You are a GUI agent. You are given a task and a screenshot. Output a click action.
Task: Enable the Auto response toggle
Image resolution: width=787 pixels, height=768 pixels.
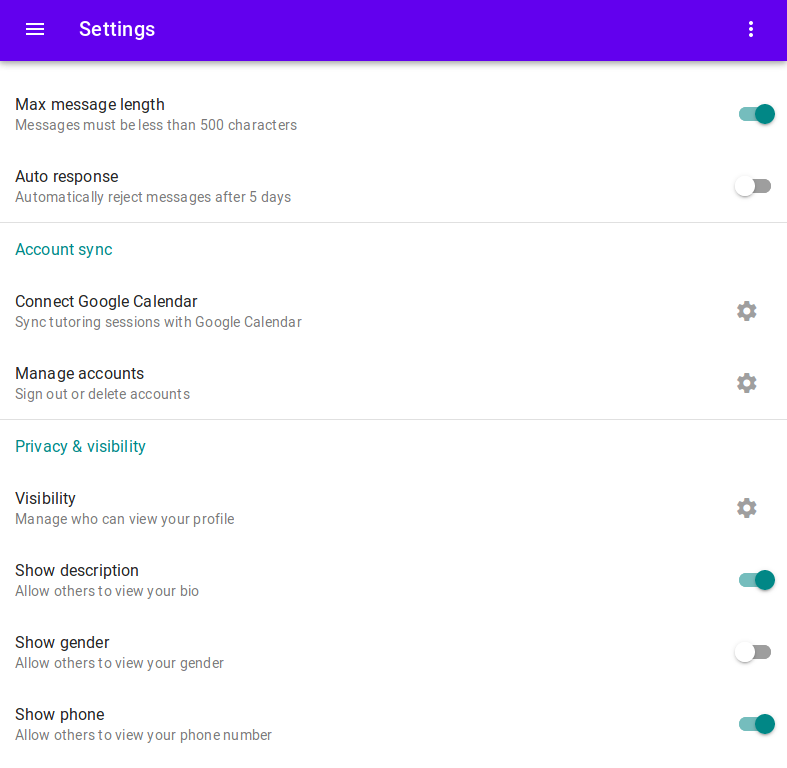point(753,186)
